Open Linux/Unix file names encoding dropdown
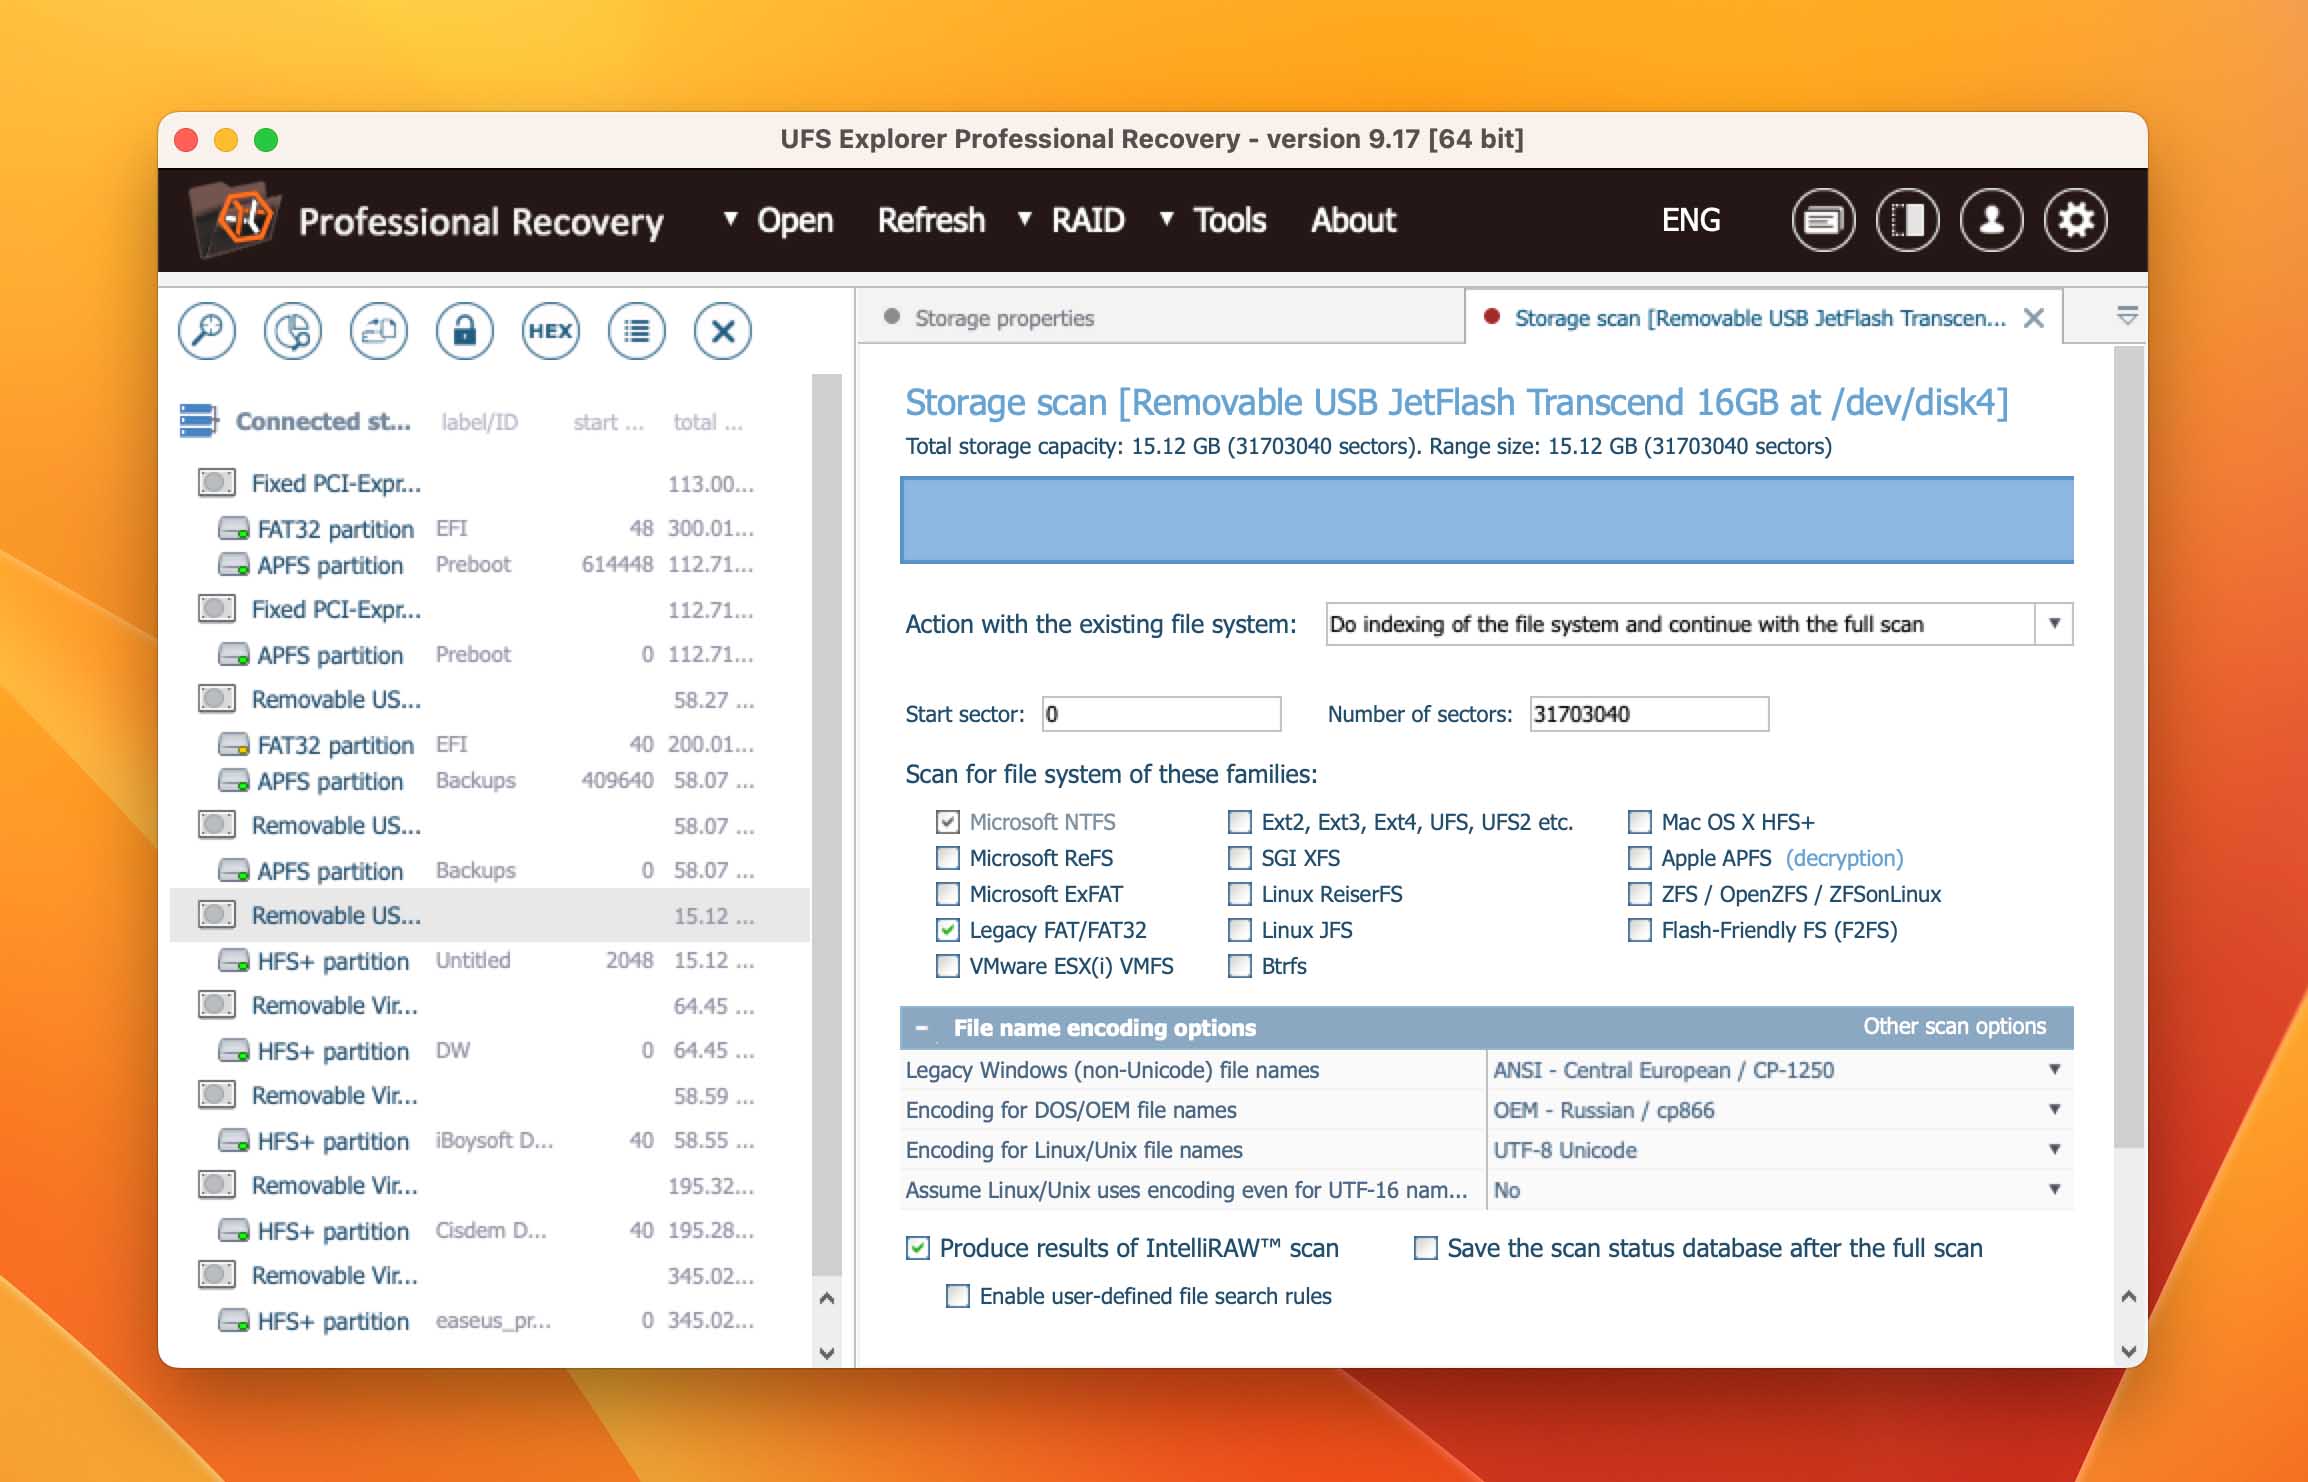Screen dimensions: 2308x1482 (x=1779, y=1150)
